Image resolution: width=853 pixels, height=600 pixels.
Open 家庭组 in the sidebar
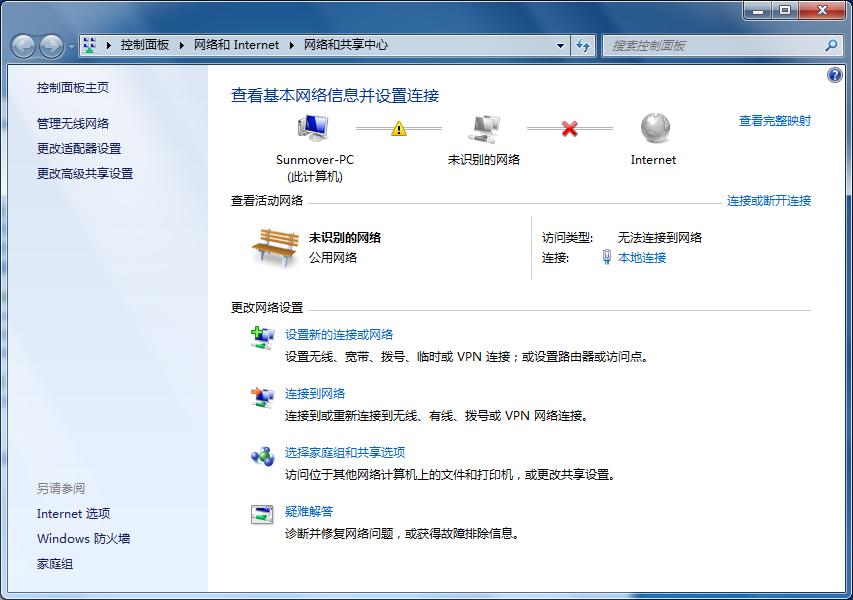click(55, 564)
